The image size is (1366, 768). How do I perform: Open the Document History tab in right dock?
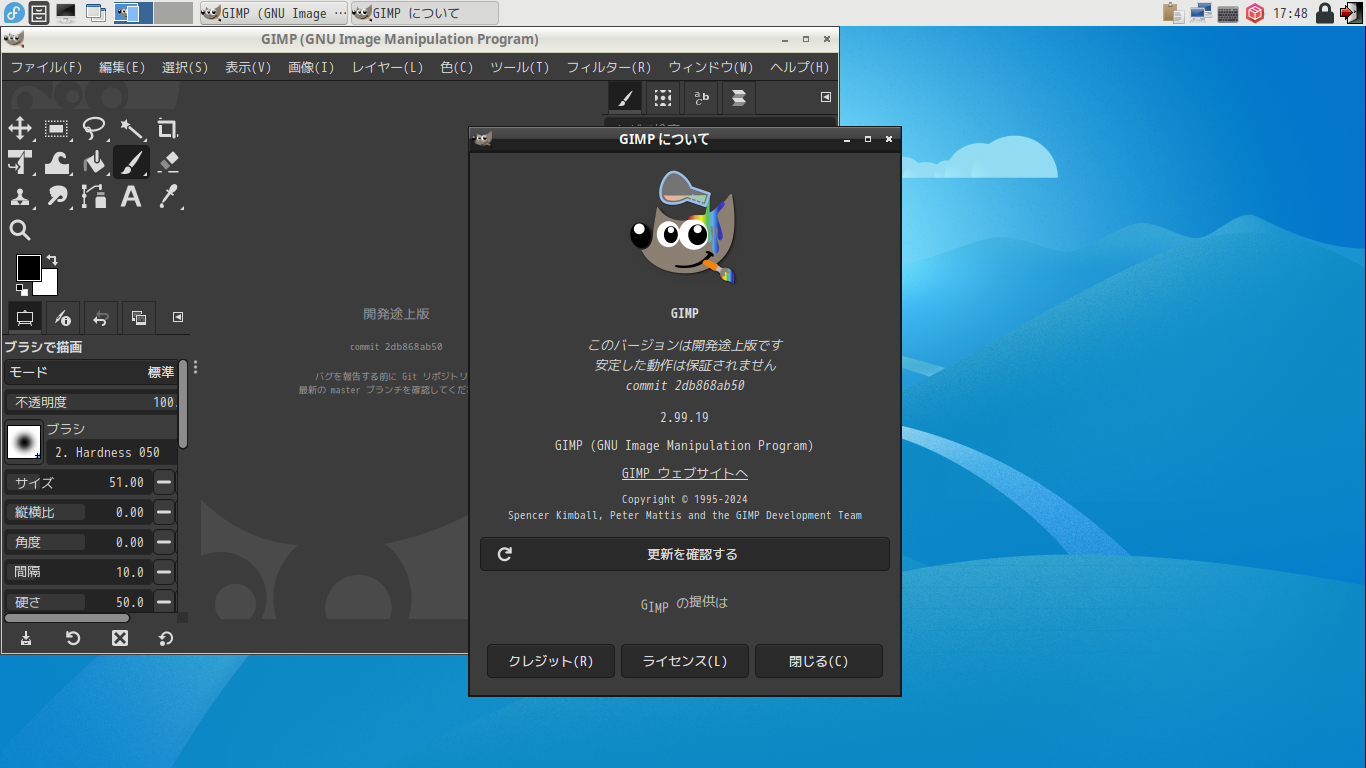(x=738, y=97)
